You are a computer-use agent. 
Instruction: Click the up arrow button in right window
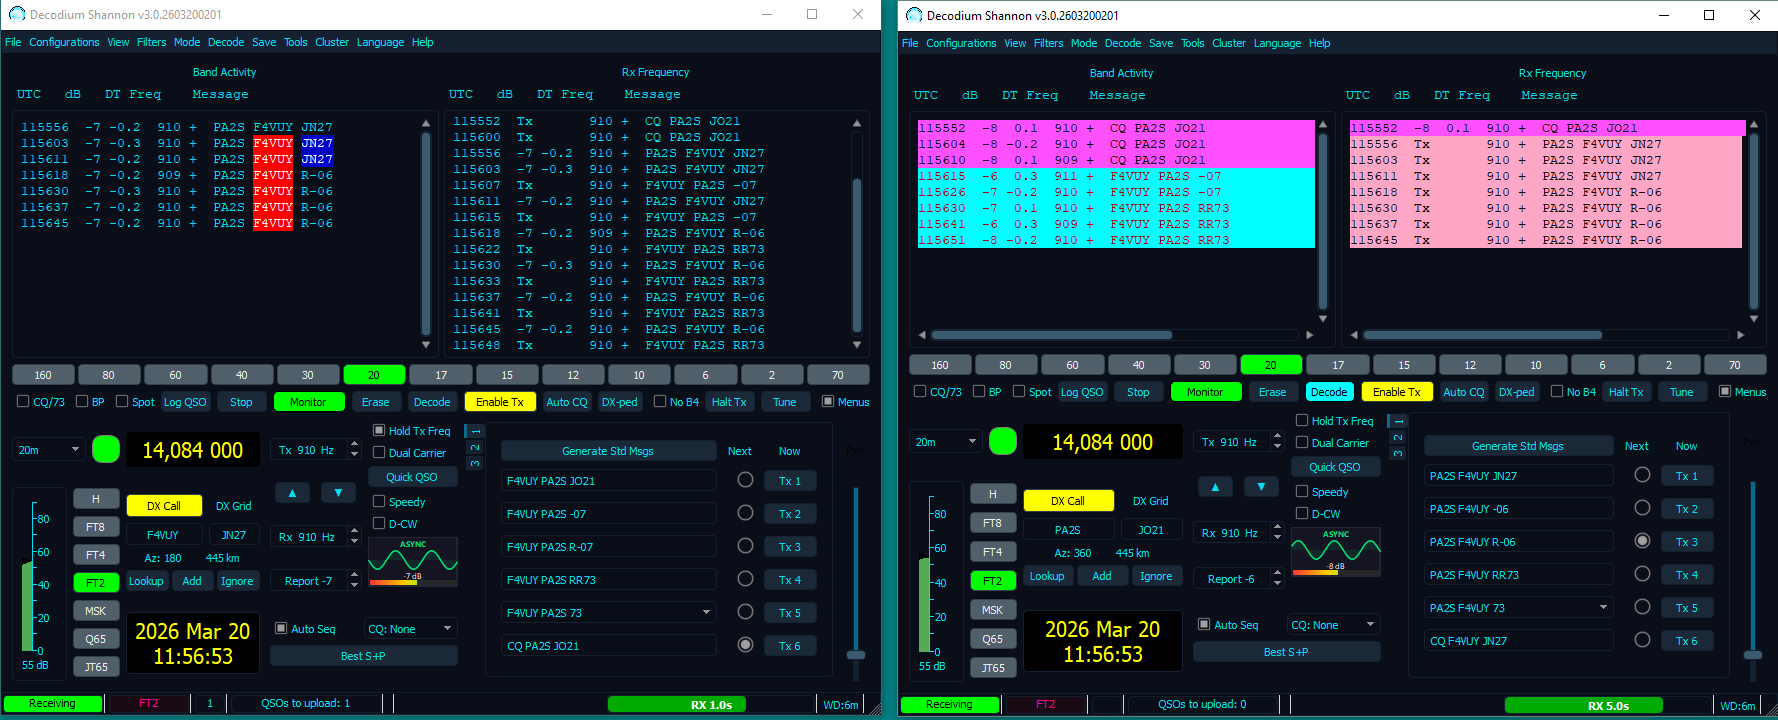[1215, 487]
